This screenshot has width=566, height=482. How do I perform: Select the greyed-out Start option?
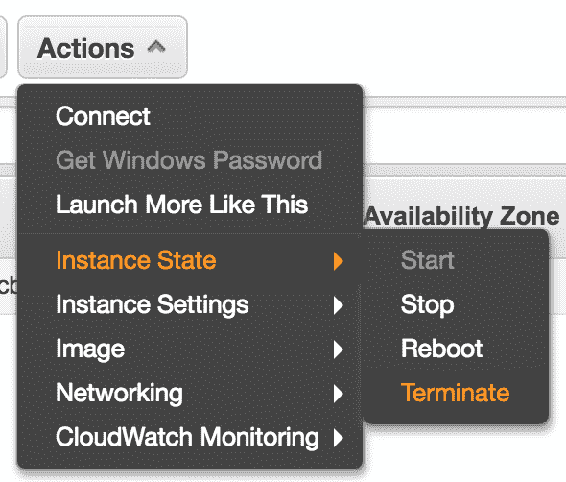(428, 260)
